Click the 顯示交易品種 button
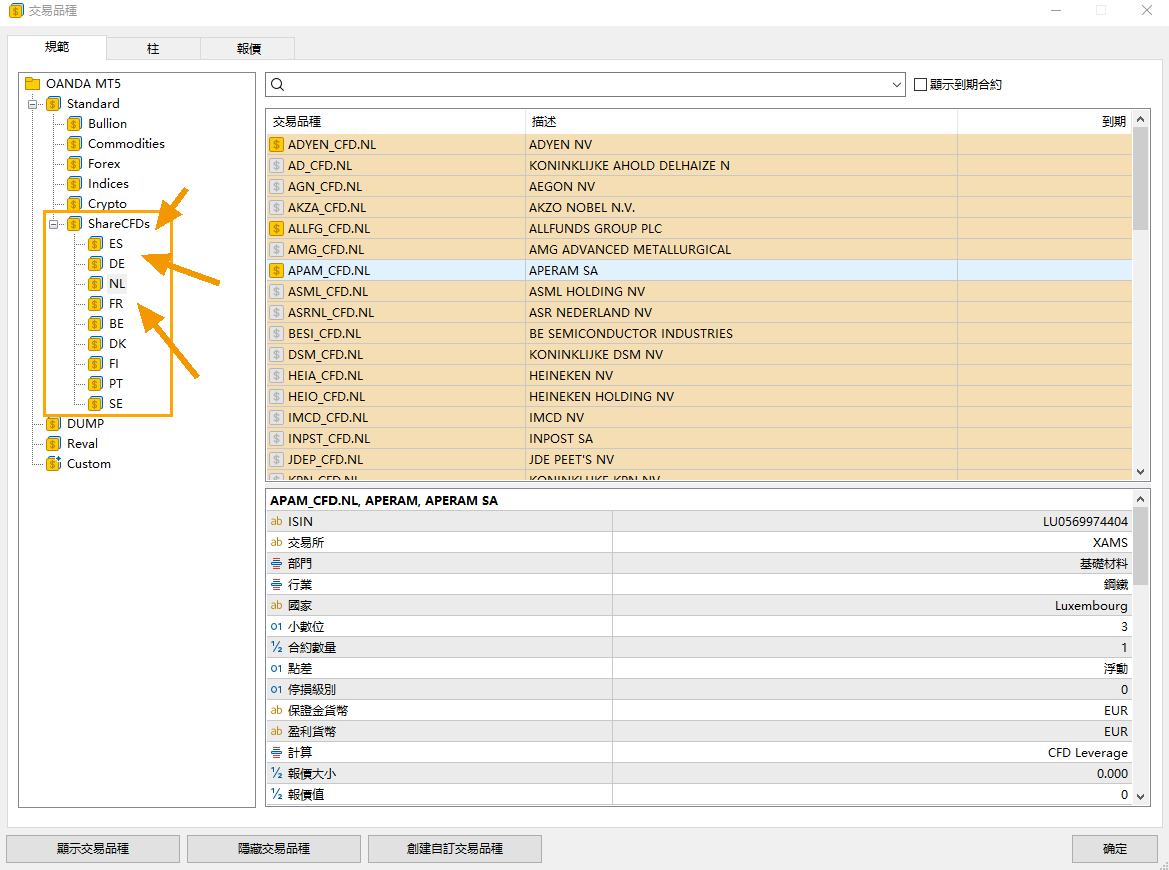1169x870 pixels. tap(93, 848)
